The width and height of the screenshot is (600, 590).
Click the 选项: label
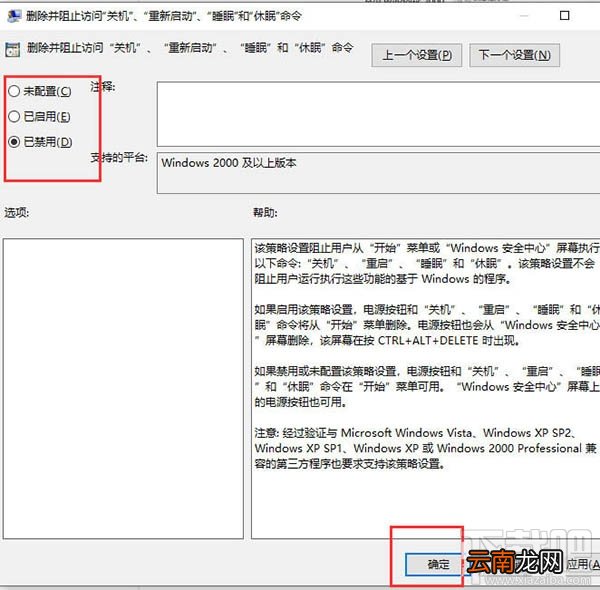tap(16, 212)
